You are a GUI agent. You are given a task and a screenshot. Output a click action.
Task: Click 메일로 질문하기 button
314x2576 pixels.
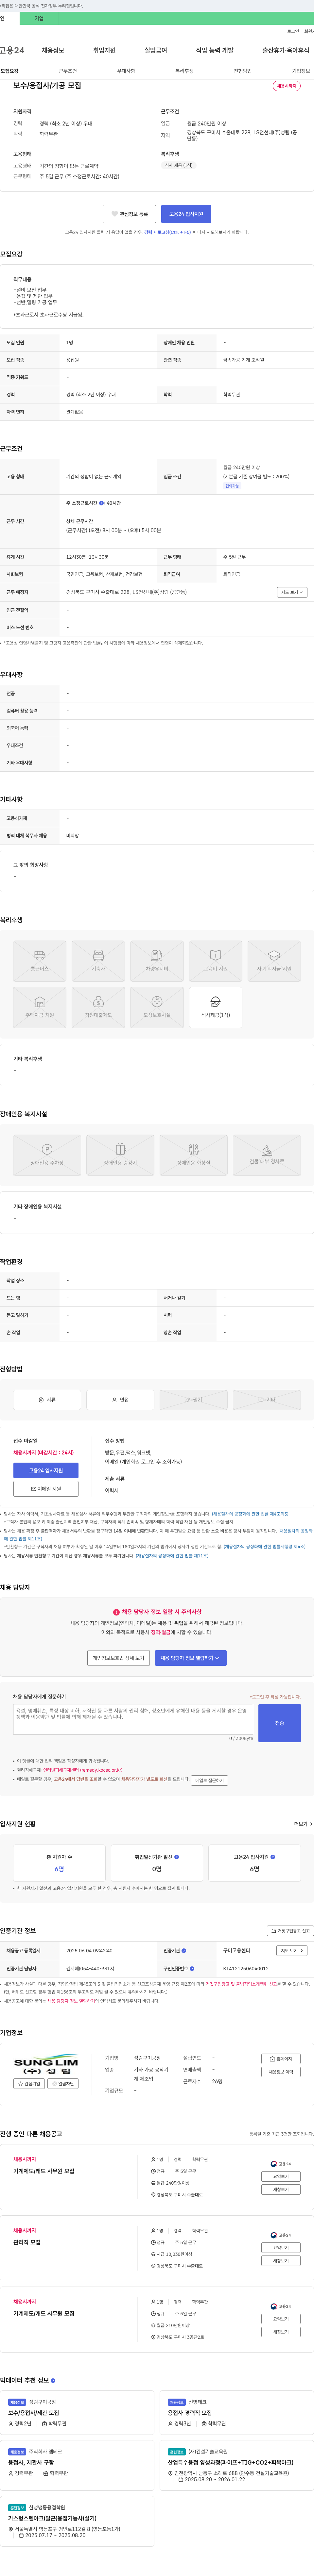click(209, 1780)
